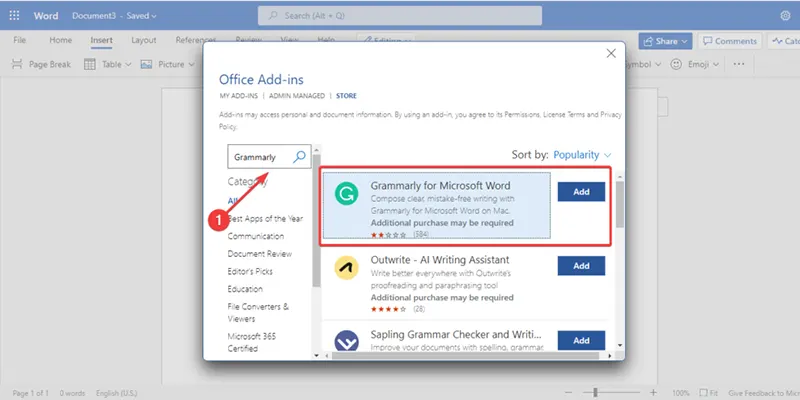This screenshot has height=400, width=800.
Task: Select the Education category
Action: (245, 289)
